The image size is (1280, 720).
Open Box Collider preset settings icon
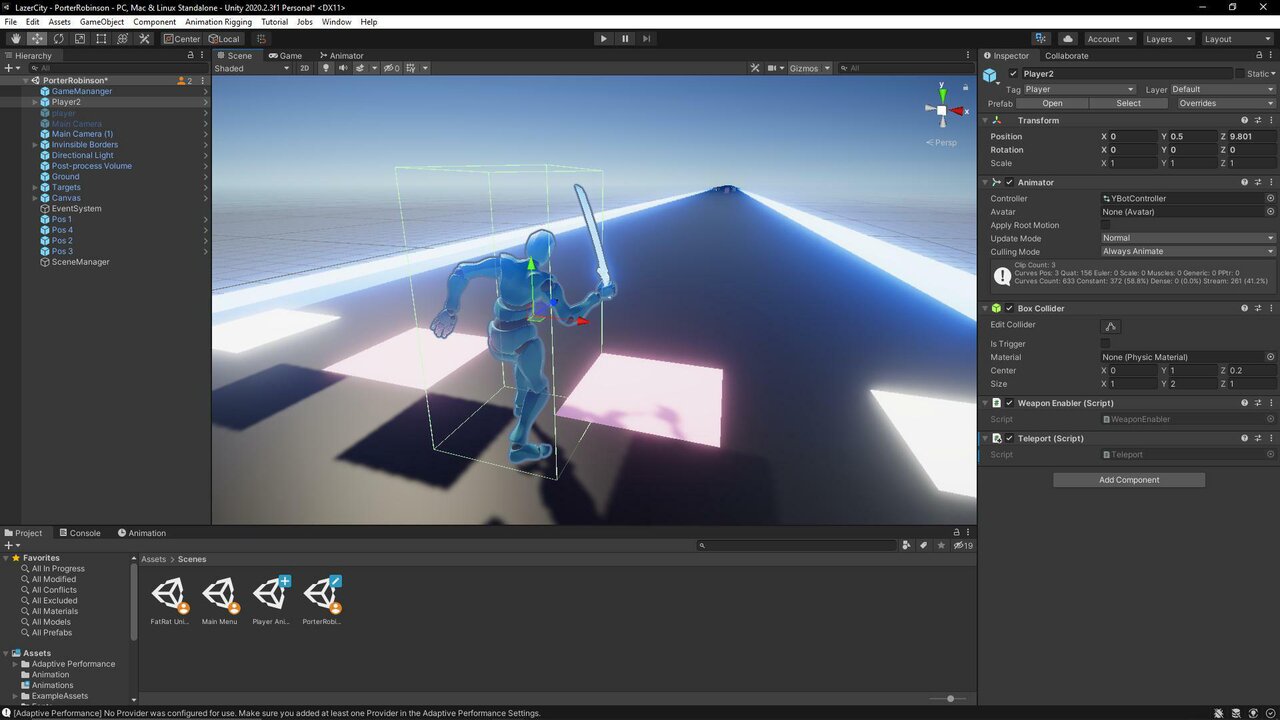tap(1258, 308)
